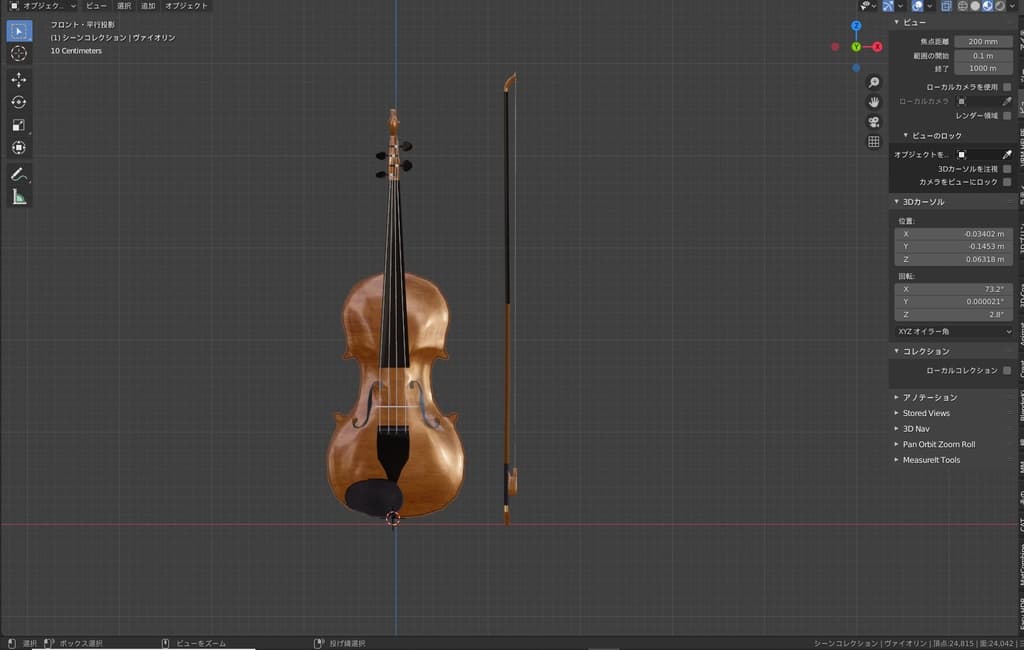
Task: Open the XYZ オイラー角 rotation dropdown
Action: point(953,331)
